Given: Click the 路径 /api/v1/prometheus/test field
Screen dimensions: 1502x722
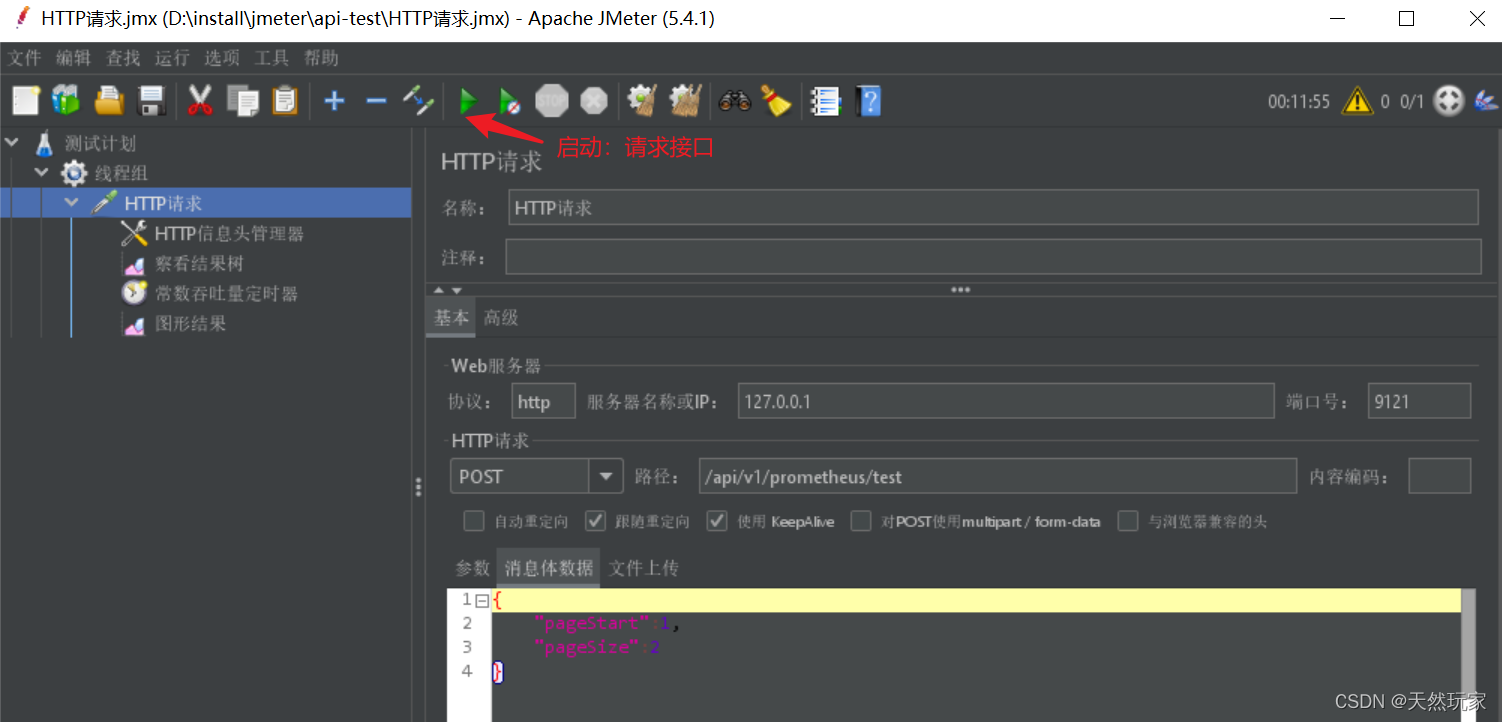Looking at the screenshot, I should click(x=998, y=477).
